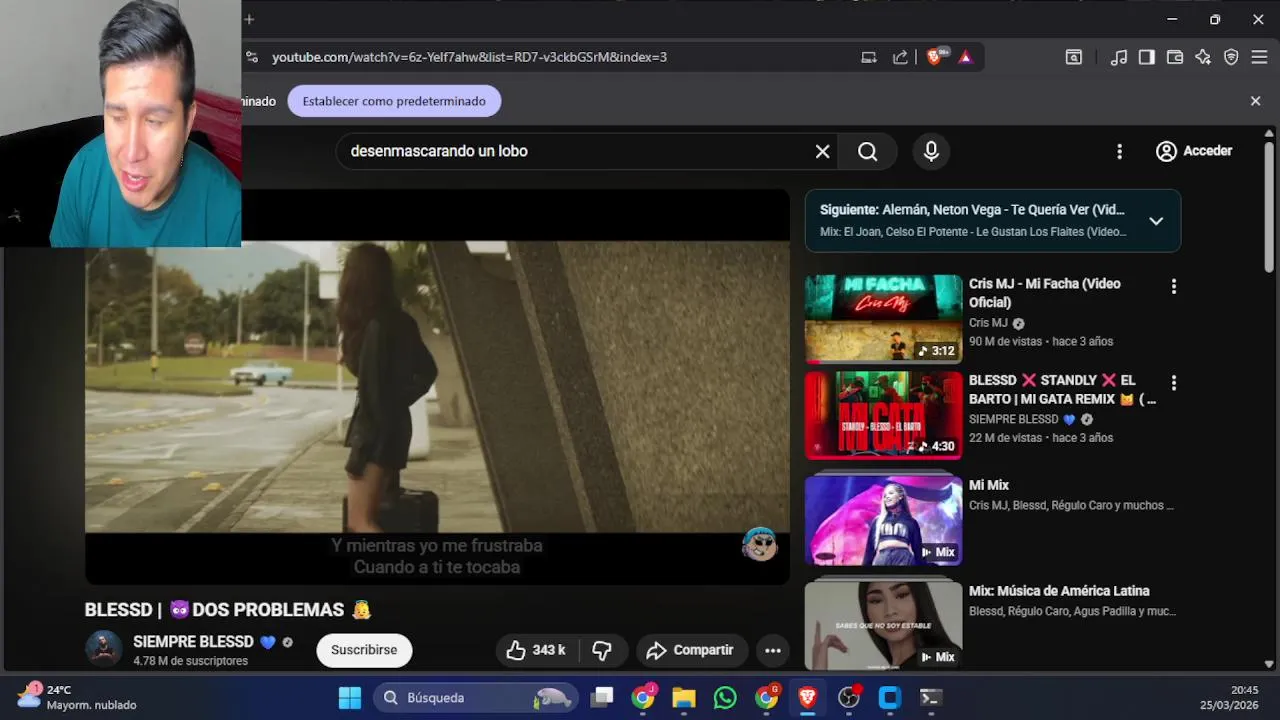This screenshot has height=720, width=1280.
Task: Open Mix: Música de América Latina title
Action: [1059, 591]
